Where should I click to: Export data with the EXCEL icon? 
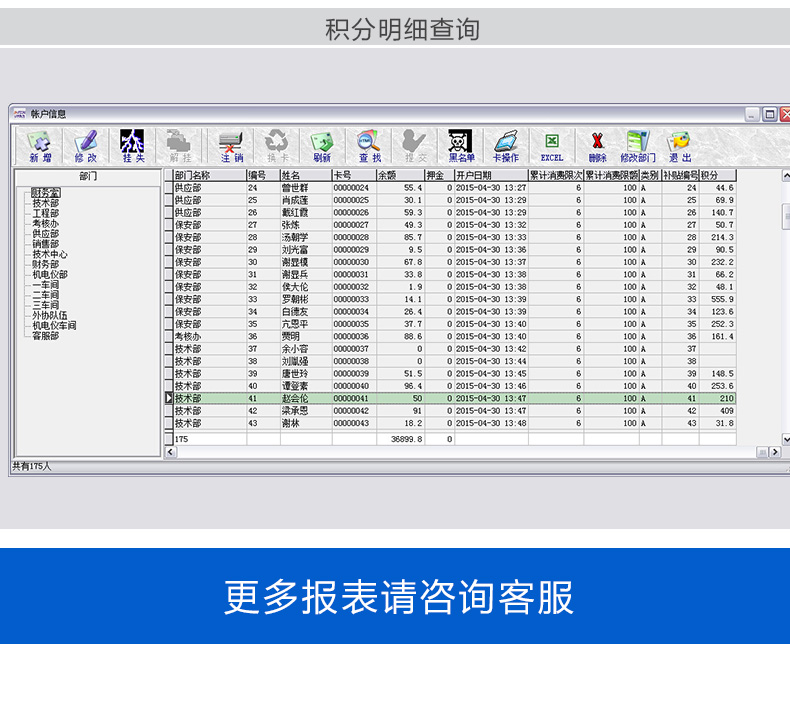click(x=552, y=145)
